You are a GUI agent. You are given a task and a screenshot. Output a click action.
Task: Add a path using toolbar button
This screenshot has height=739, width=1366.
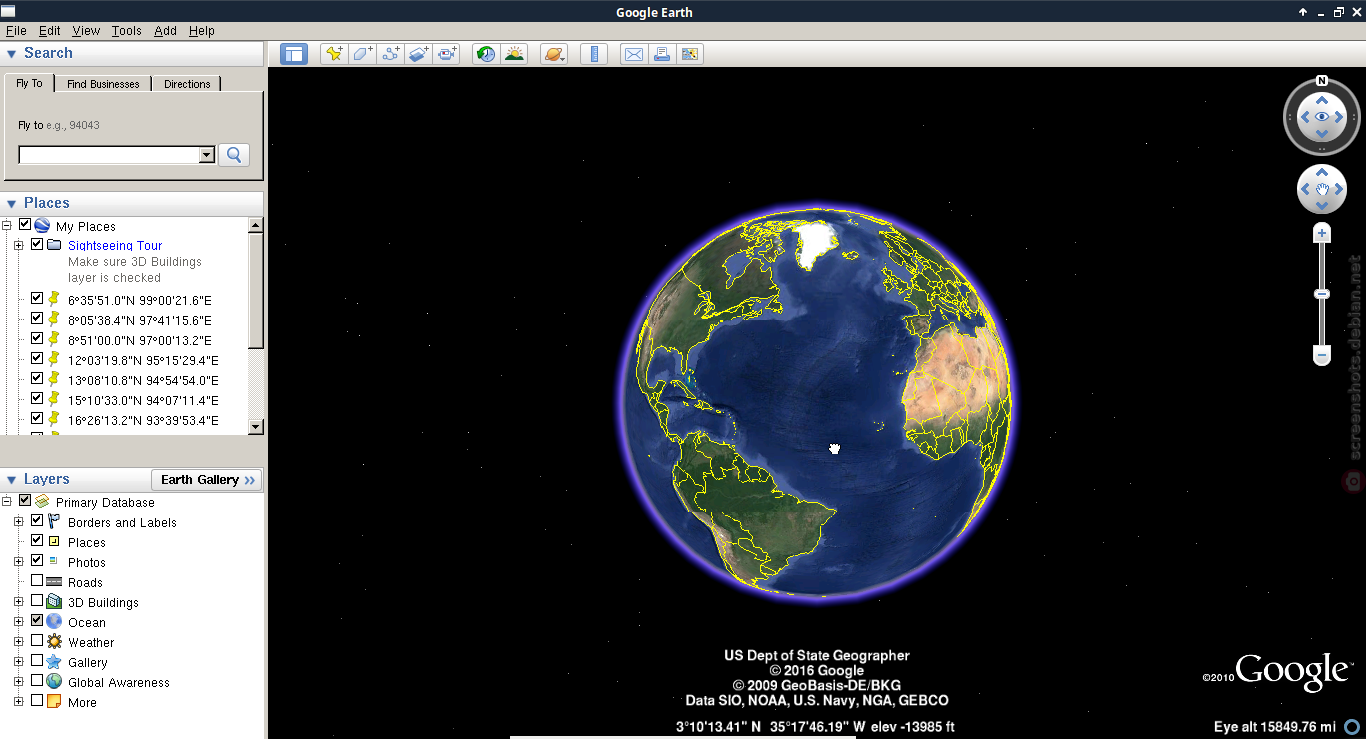pos(391,54)
